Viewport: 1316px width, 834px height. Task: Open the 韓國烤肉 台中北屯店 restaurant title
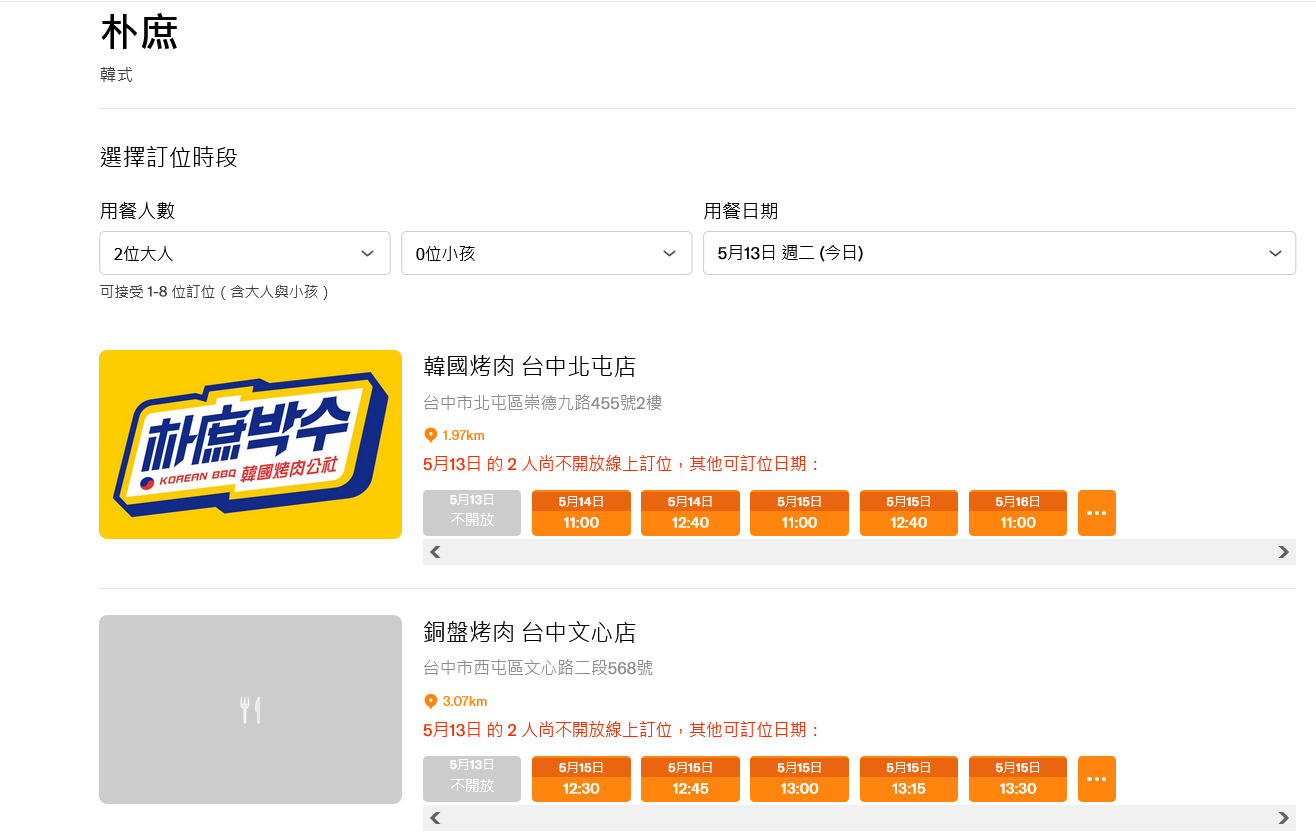pyautogui.click(x=529, y=367)
